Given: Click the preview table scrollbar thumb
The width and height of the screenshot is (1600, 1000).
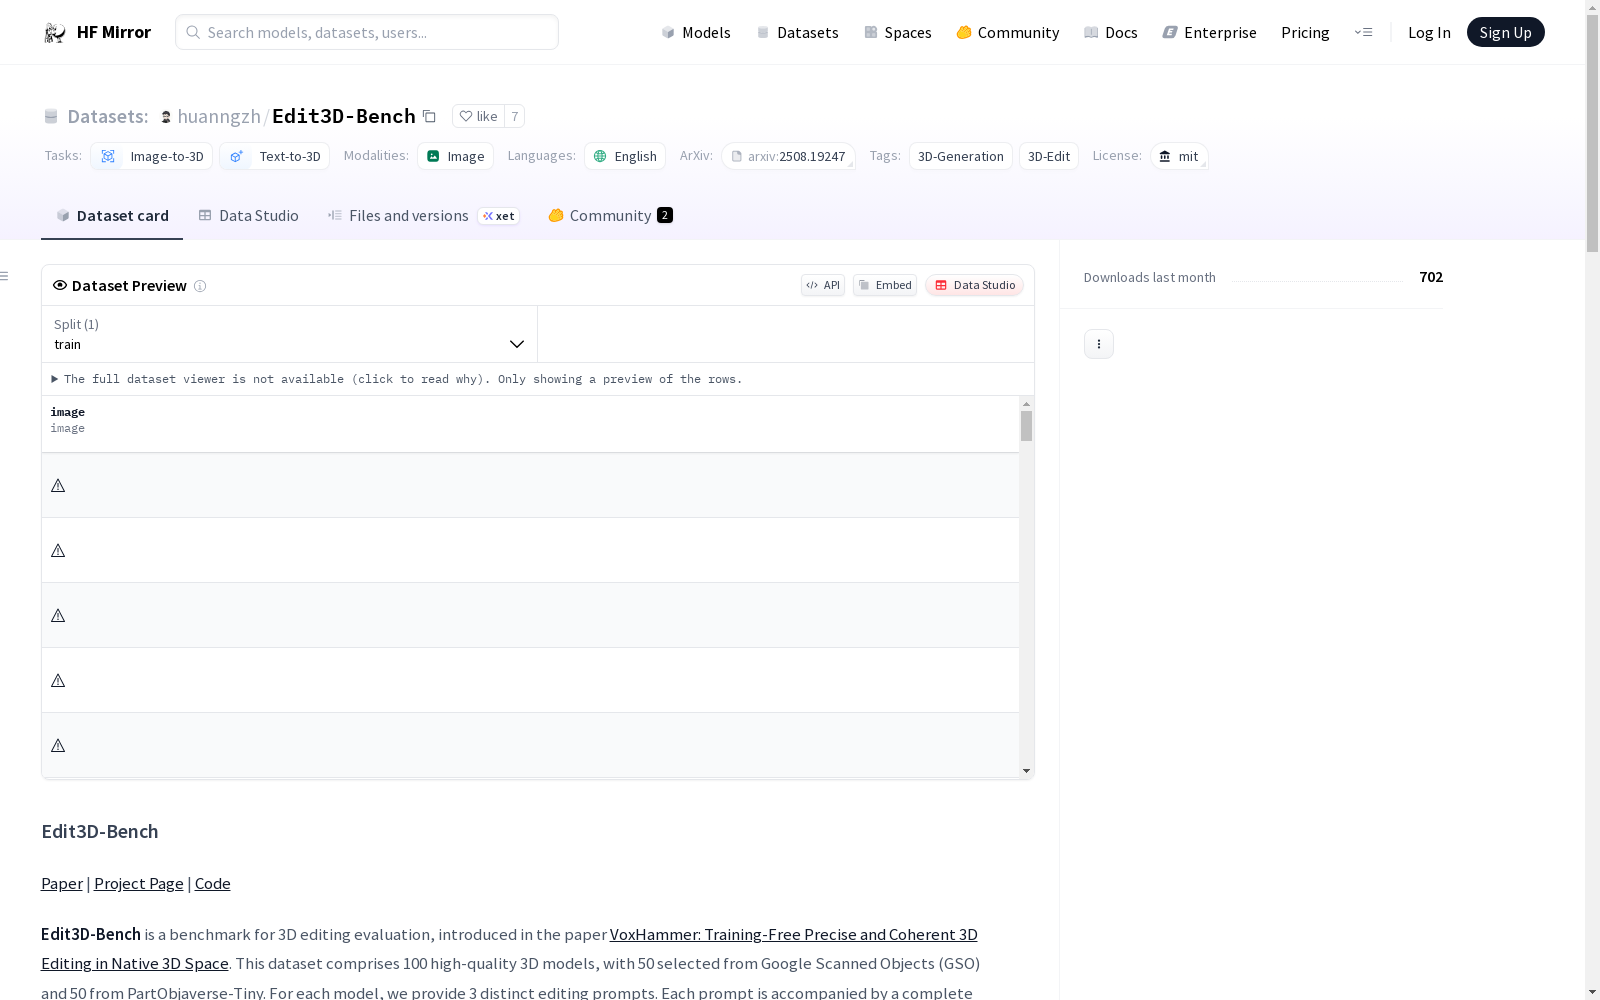Looking at the screenshot, I should point(1026,426).
